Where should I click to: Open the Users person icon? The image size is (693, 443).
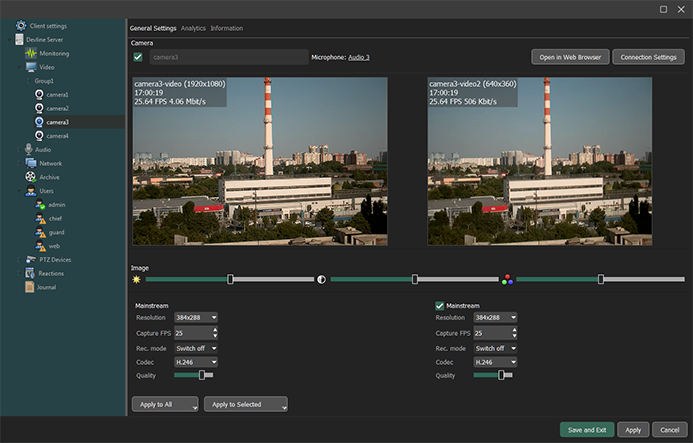30,191
